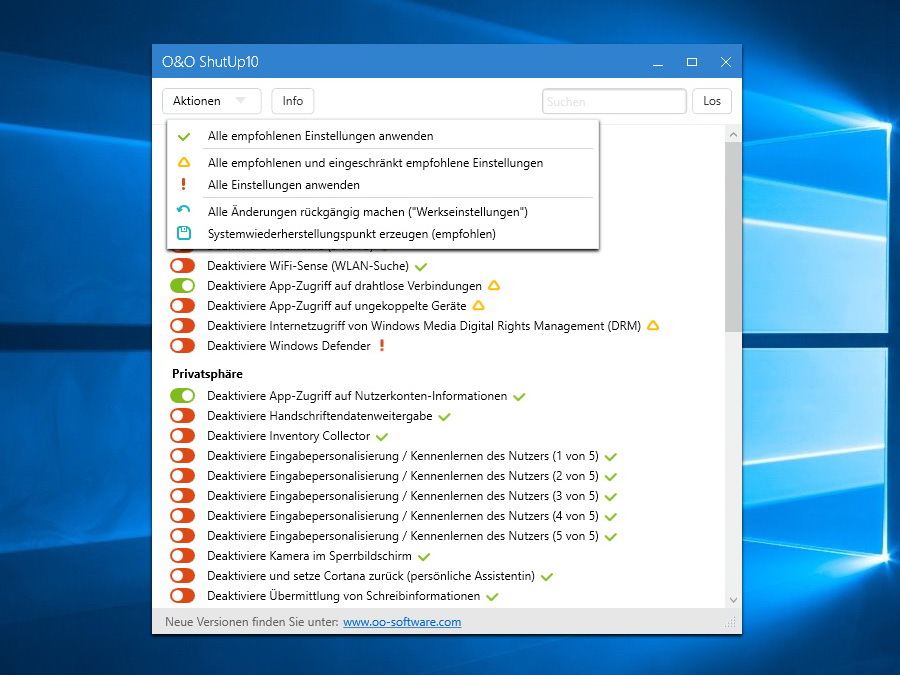The height and width of the screenshot is (675, 900).
Task: Click warning triangle next to DRM entry
Action: (653, 325)
